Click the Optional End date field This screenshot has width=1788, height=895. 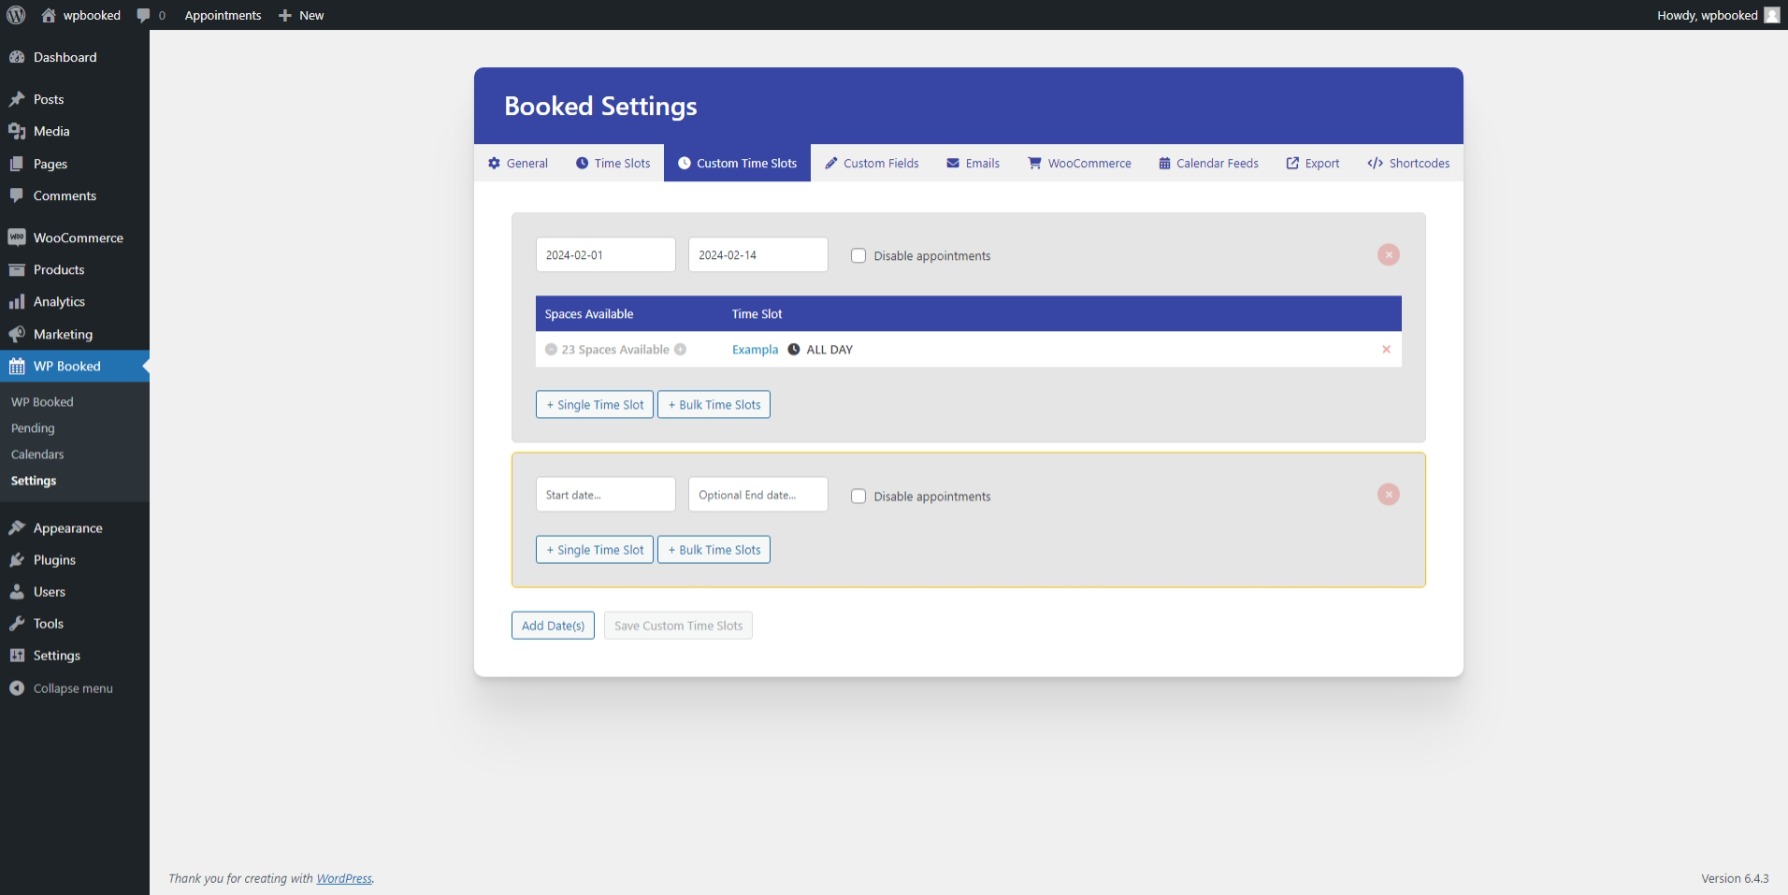758,495
